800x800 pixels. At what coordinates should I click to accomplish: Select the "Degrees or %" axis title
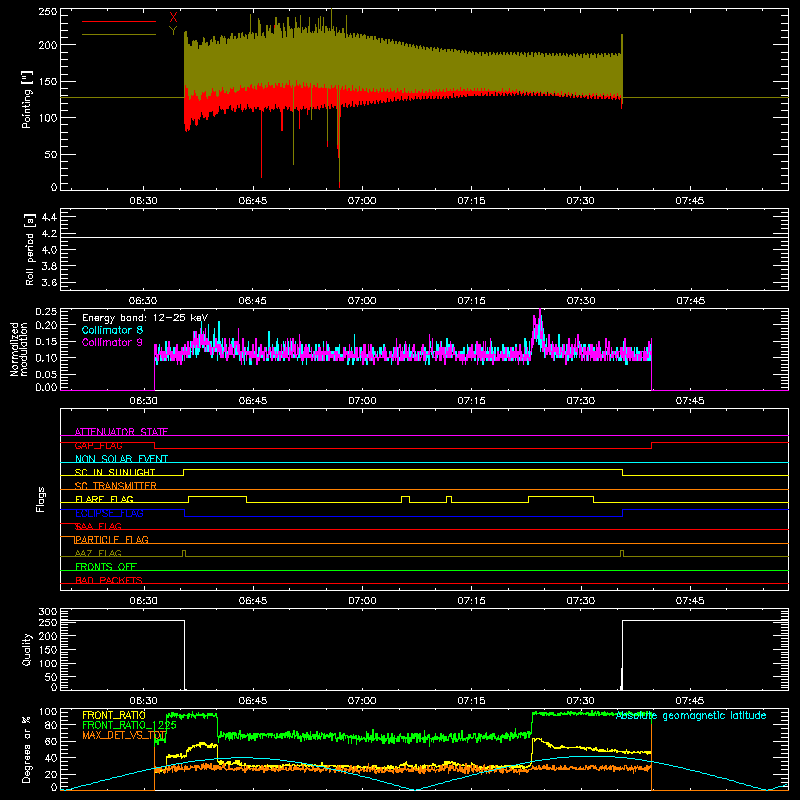click(27, 749)
